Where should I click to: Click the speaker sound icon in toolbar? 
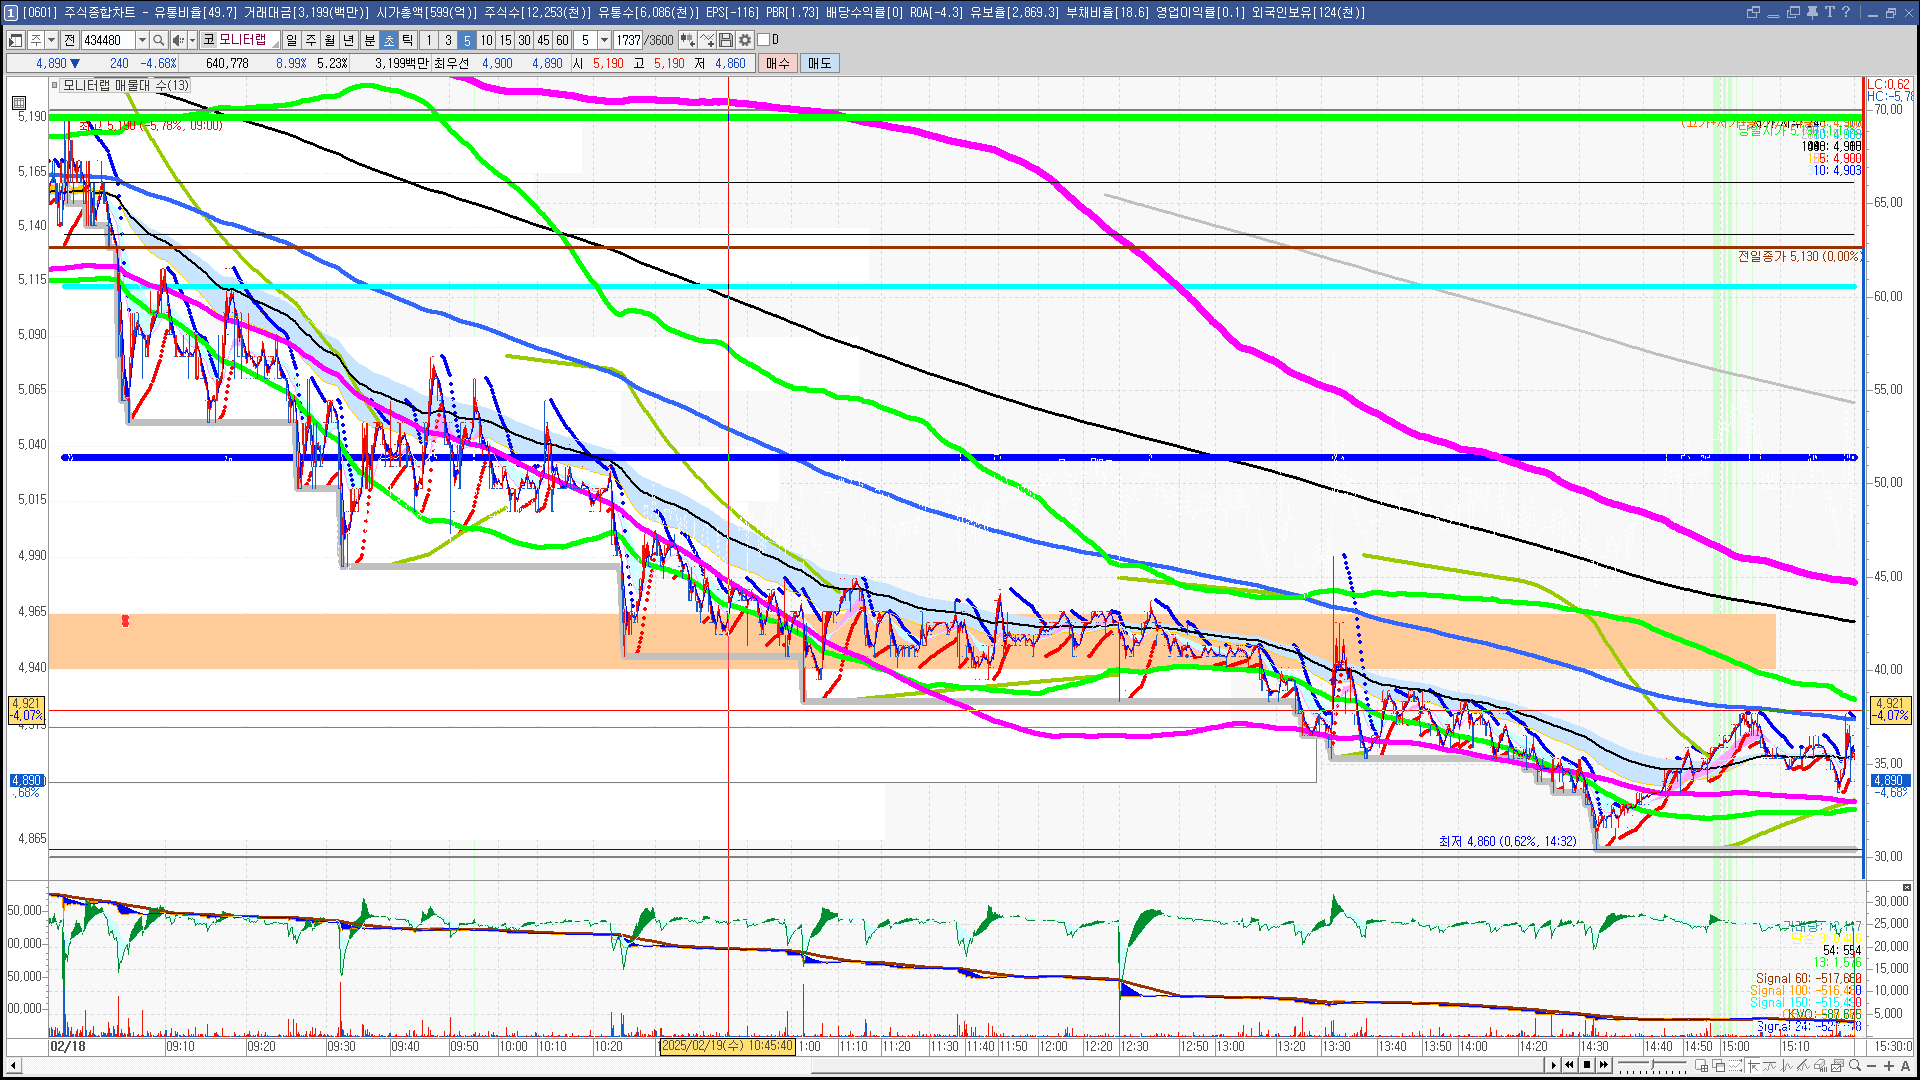(177, 40)
